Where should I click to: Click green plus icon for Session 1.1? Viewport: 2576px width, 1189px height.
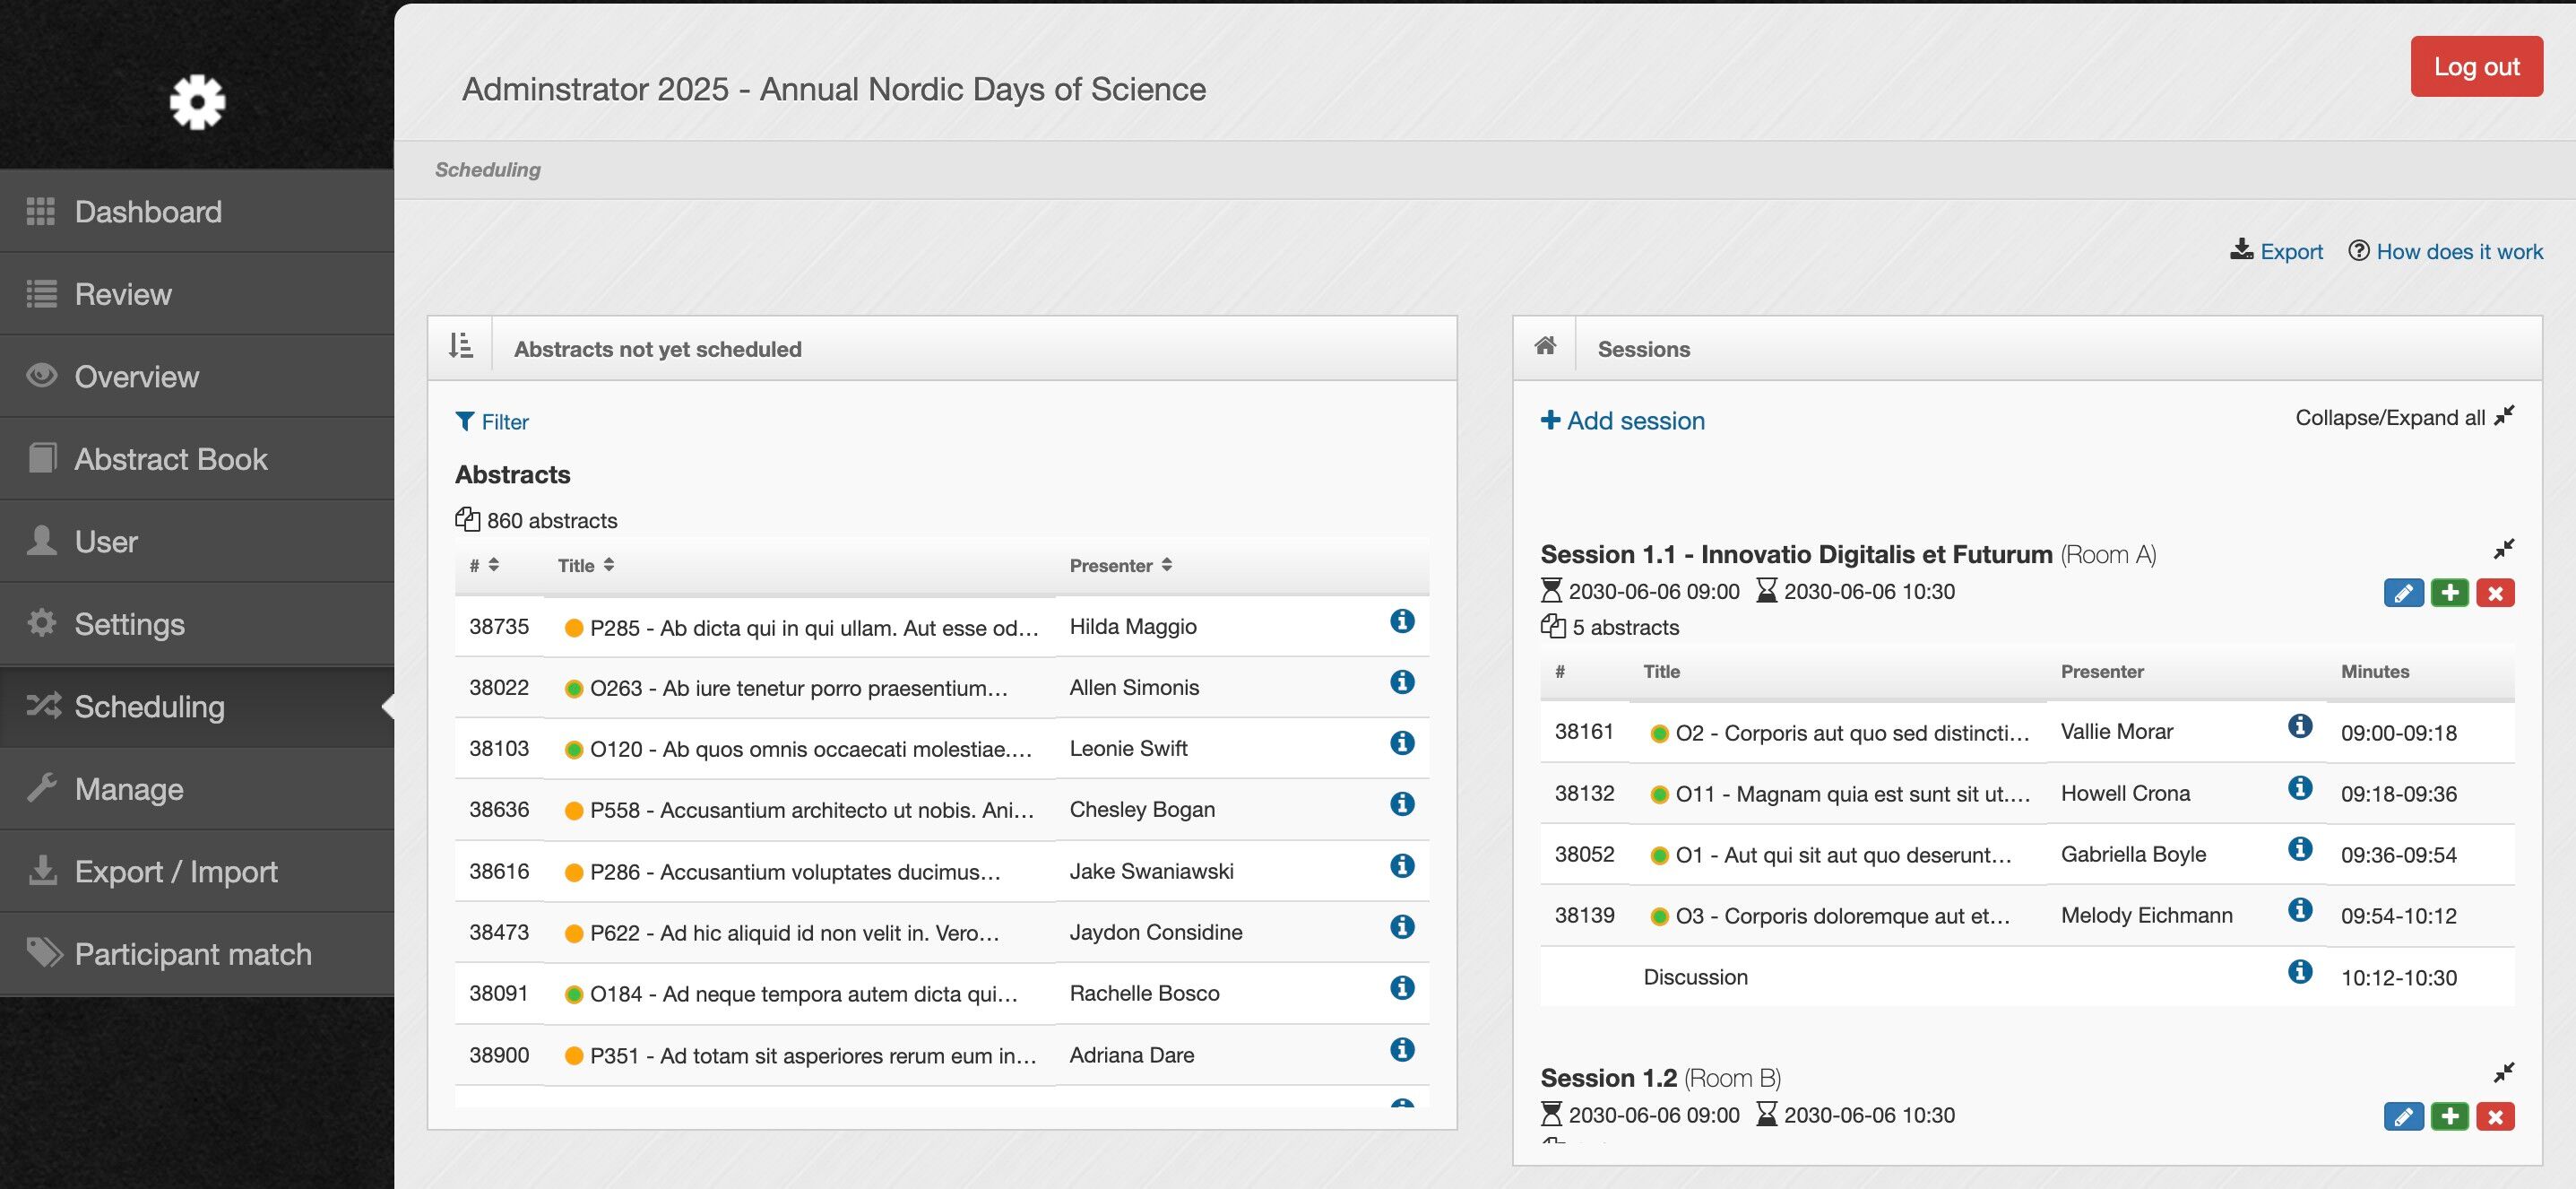tap(2450, 593)
